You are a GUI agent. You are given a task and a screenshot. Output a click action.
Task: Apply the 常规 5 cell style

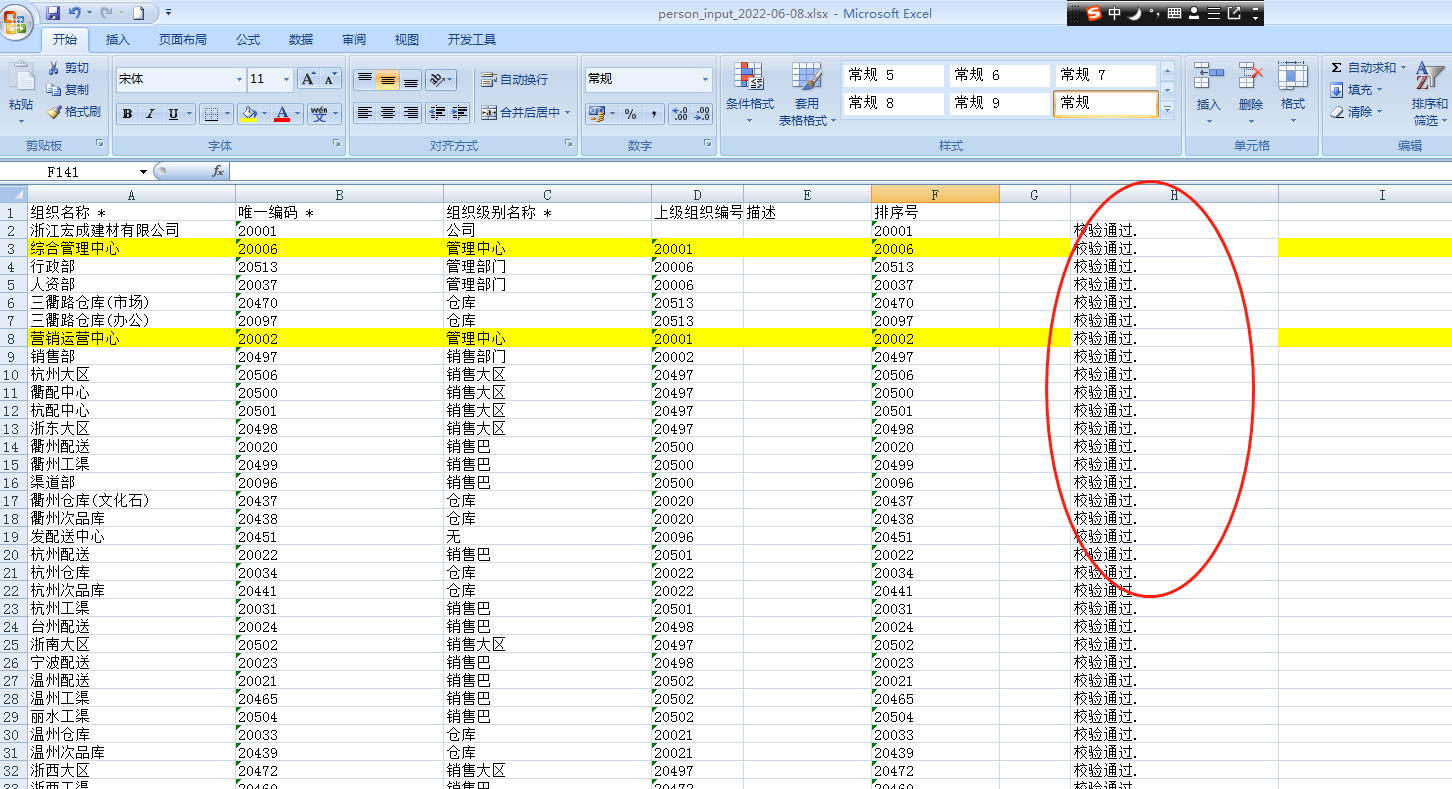pyautogui.click(x=892, y=76)
